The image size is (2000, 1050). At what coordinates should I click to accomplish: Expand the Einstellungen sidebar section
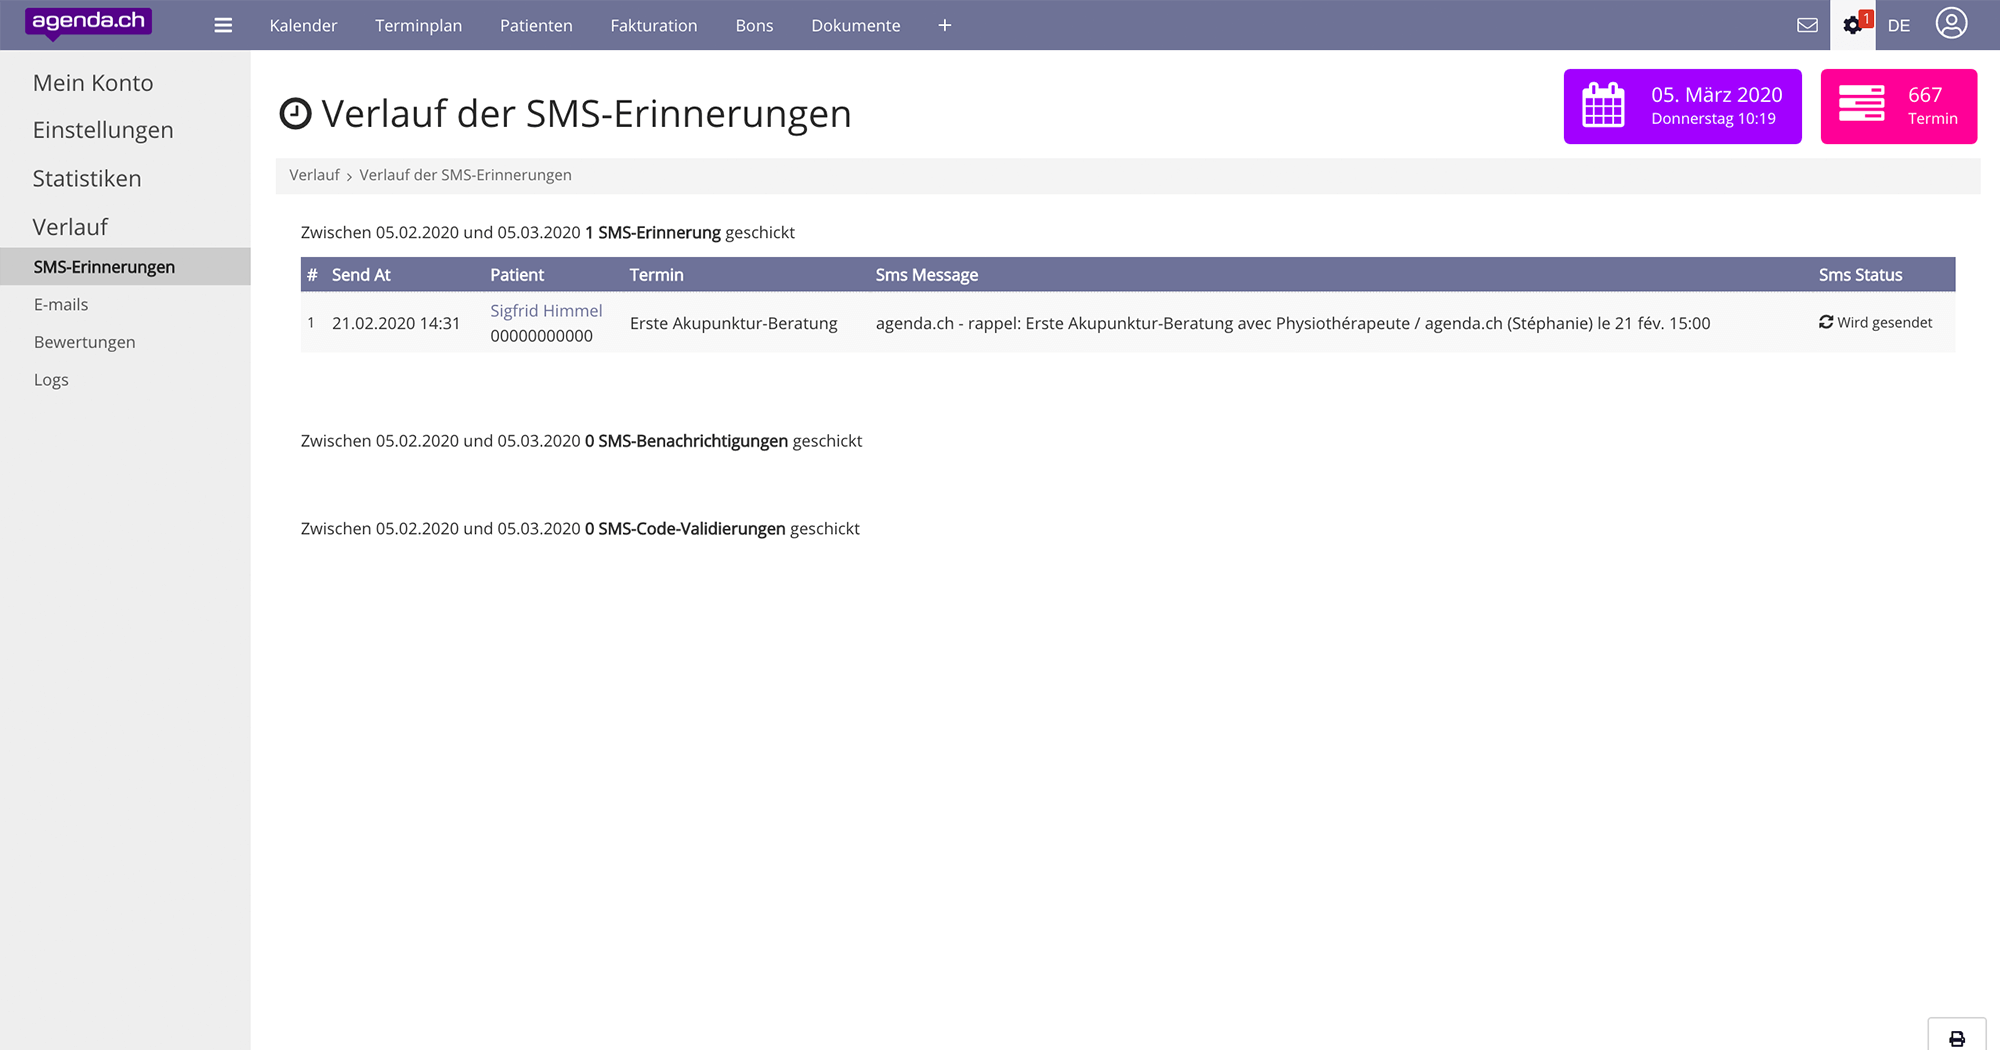[103, 130]
